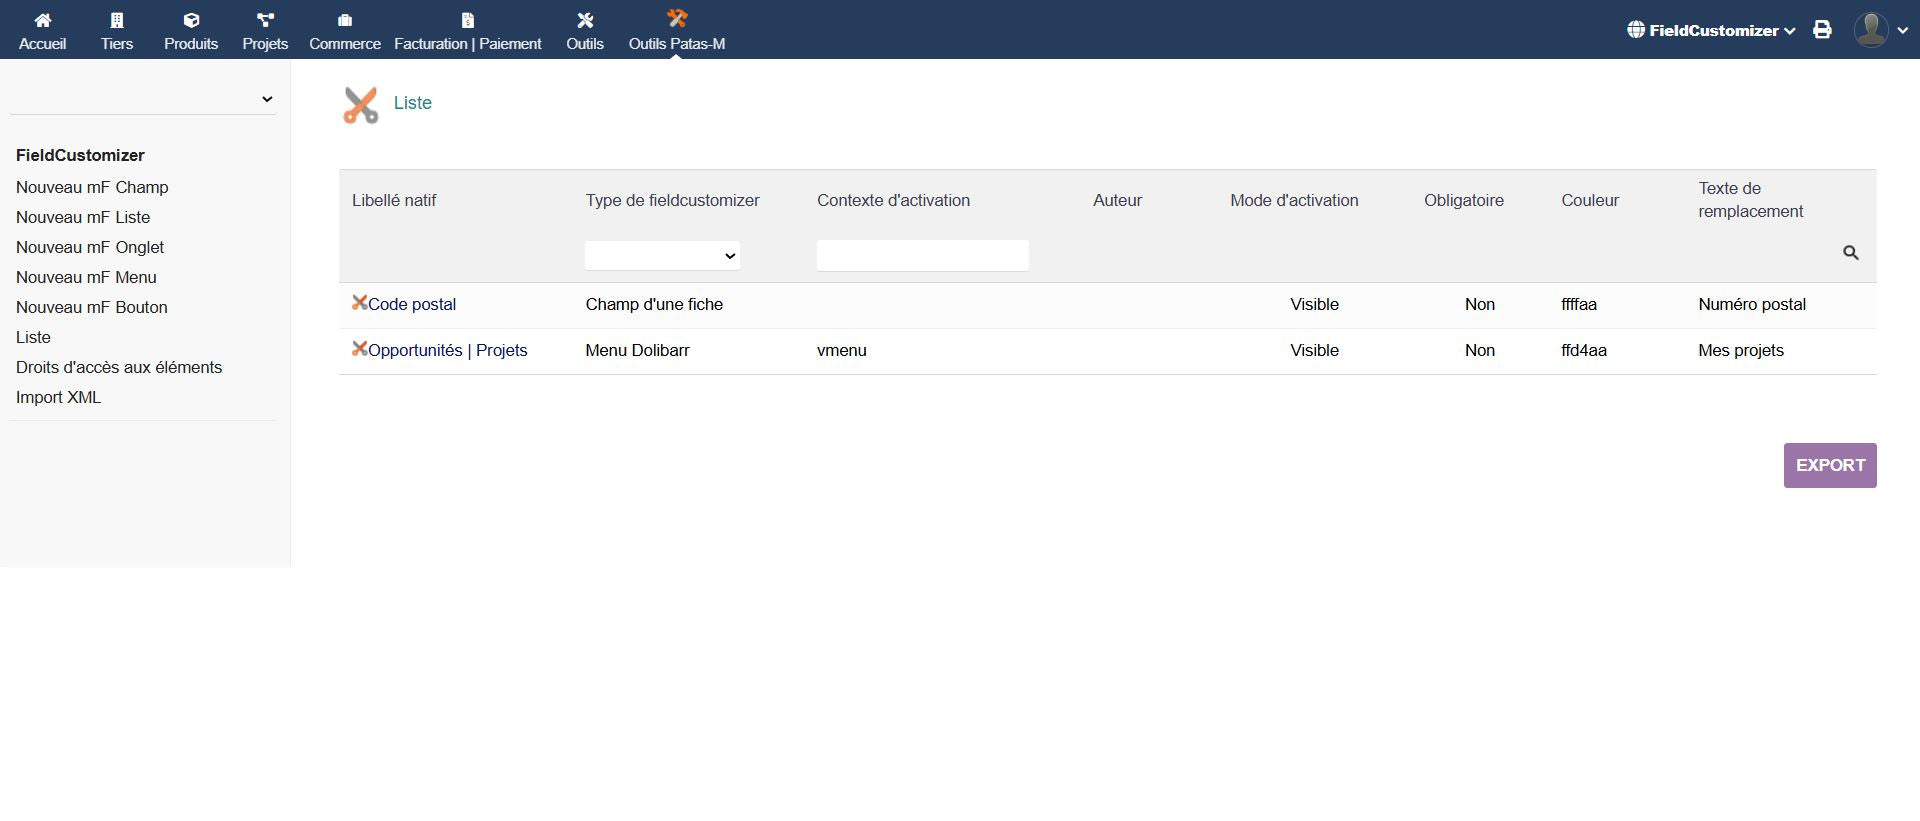Open the Facturation | Paiement document icon
Screen dimensions: 1920x821
point(467,20)
